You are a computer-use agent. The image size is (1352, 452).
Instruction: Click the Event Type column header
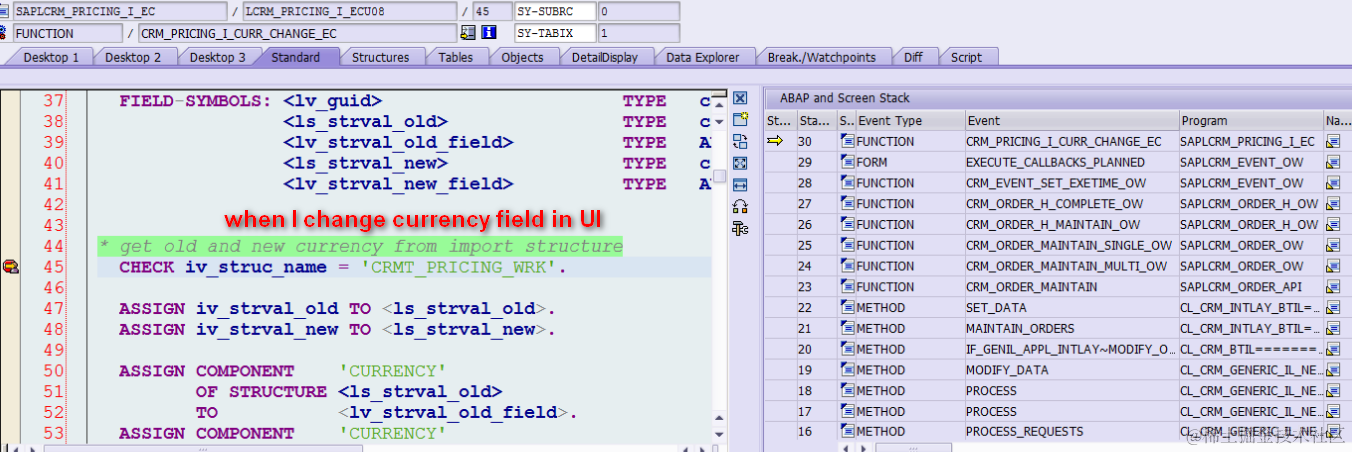pyautogui.click(x=909, y=120)
